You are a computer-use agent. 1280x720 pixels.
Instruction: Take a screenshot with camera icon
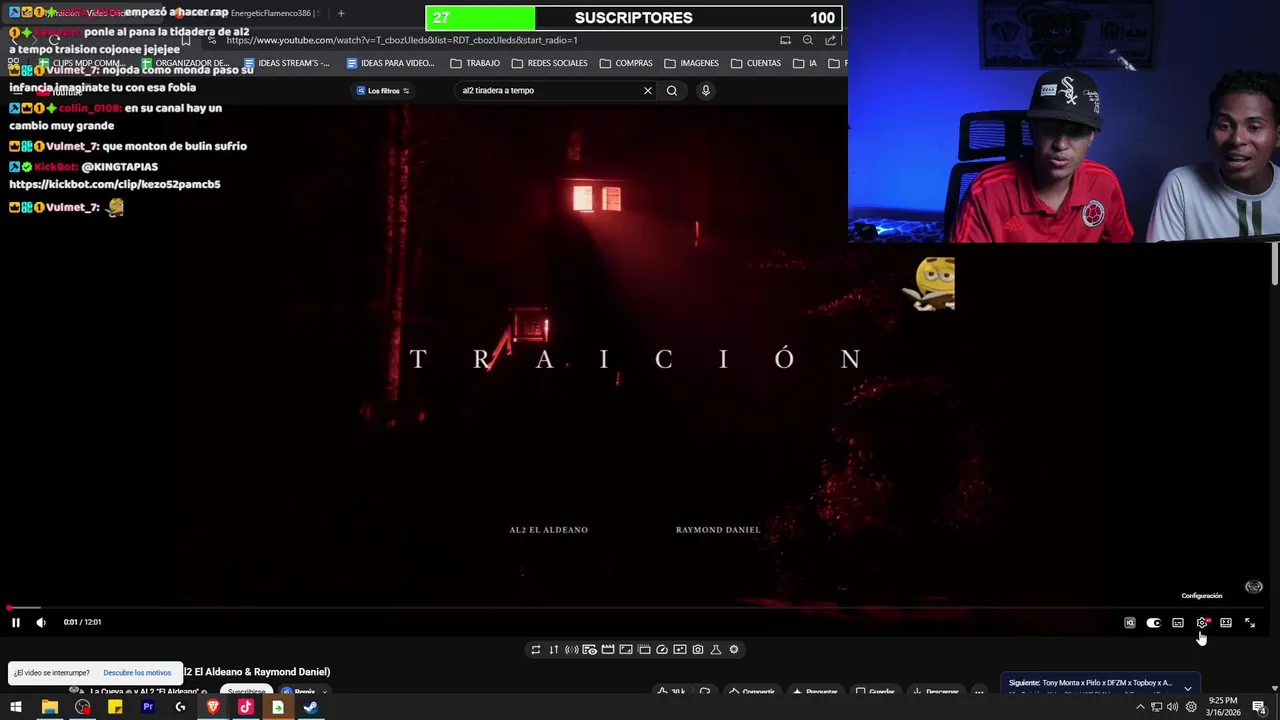(698, 650)
